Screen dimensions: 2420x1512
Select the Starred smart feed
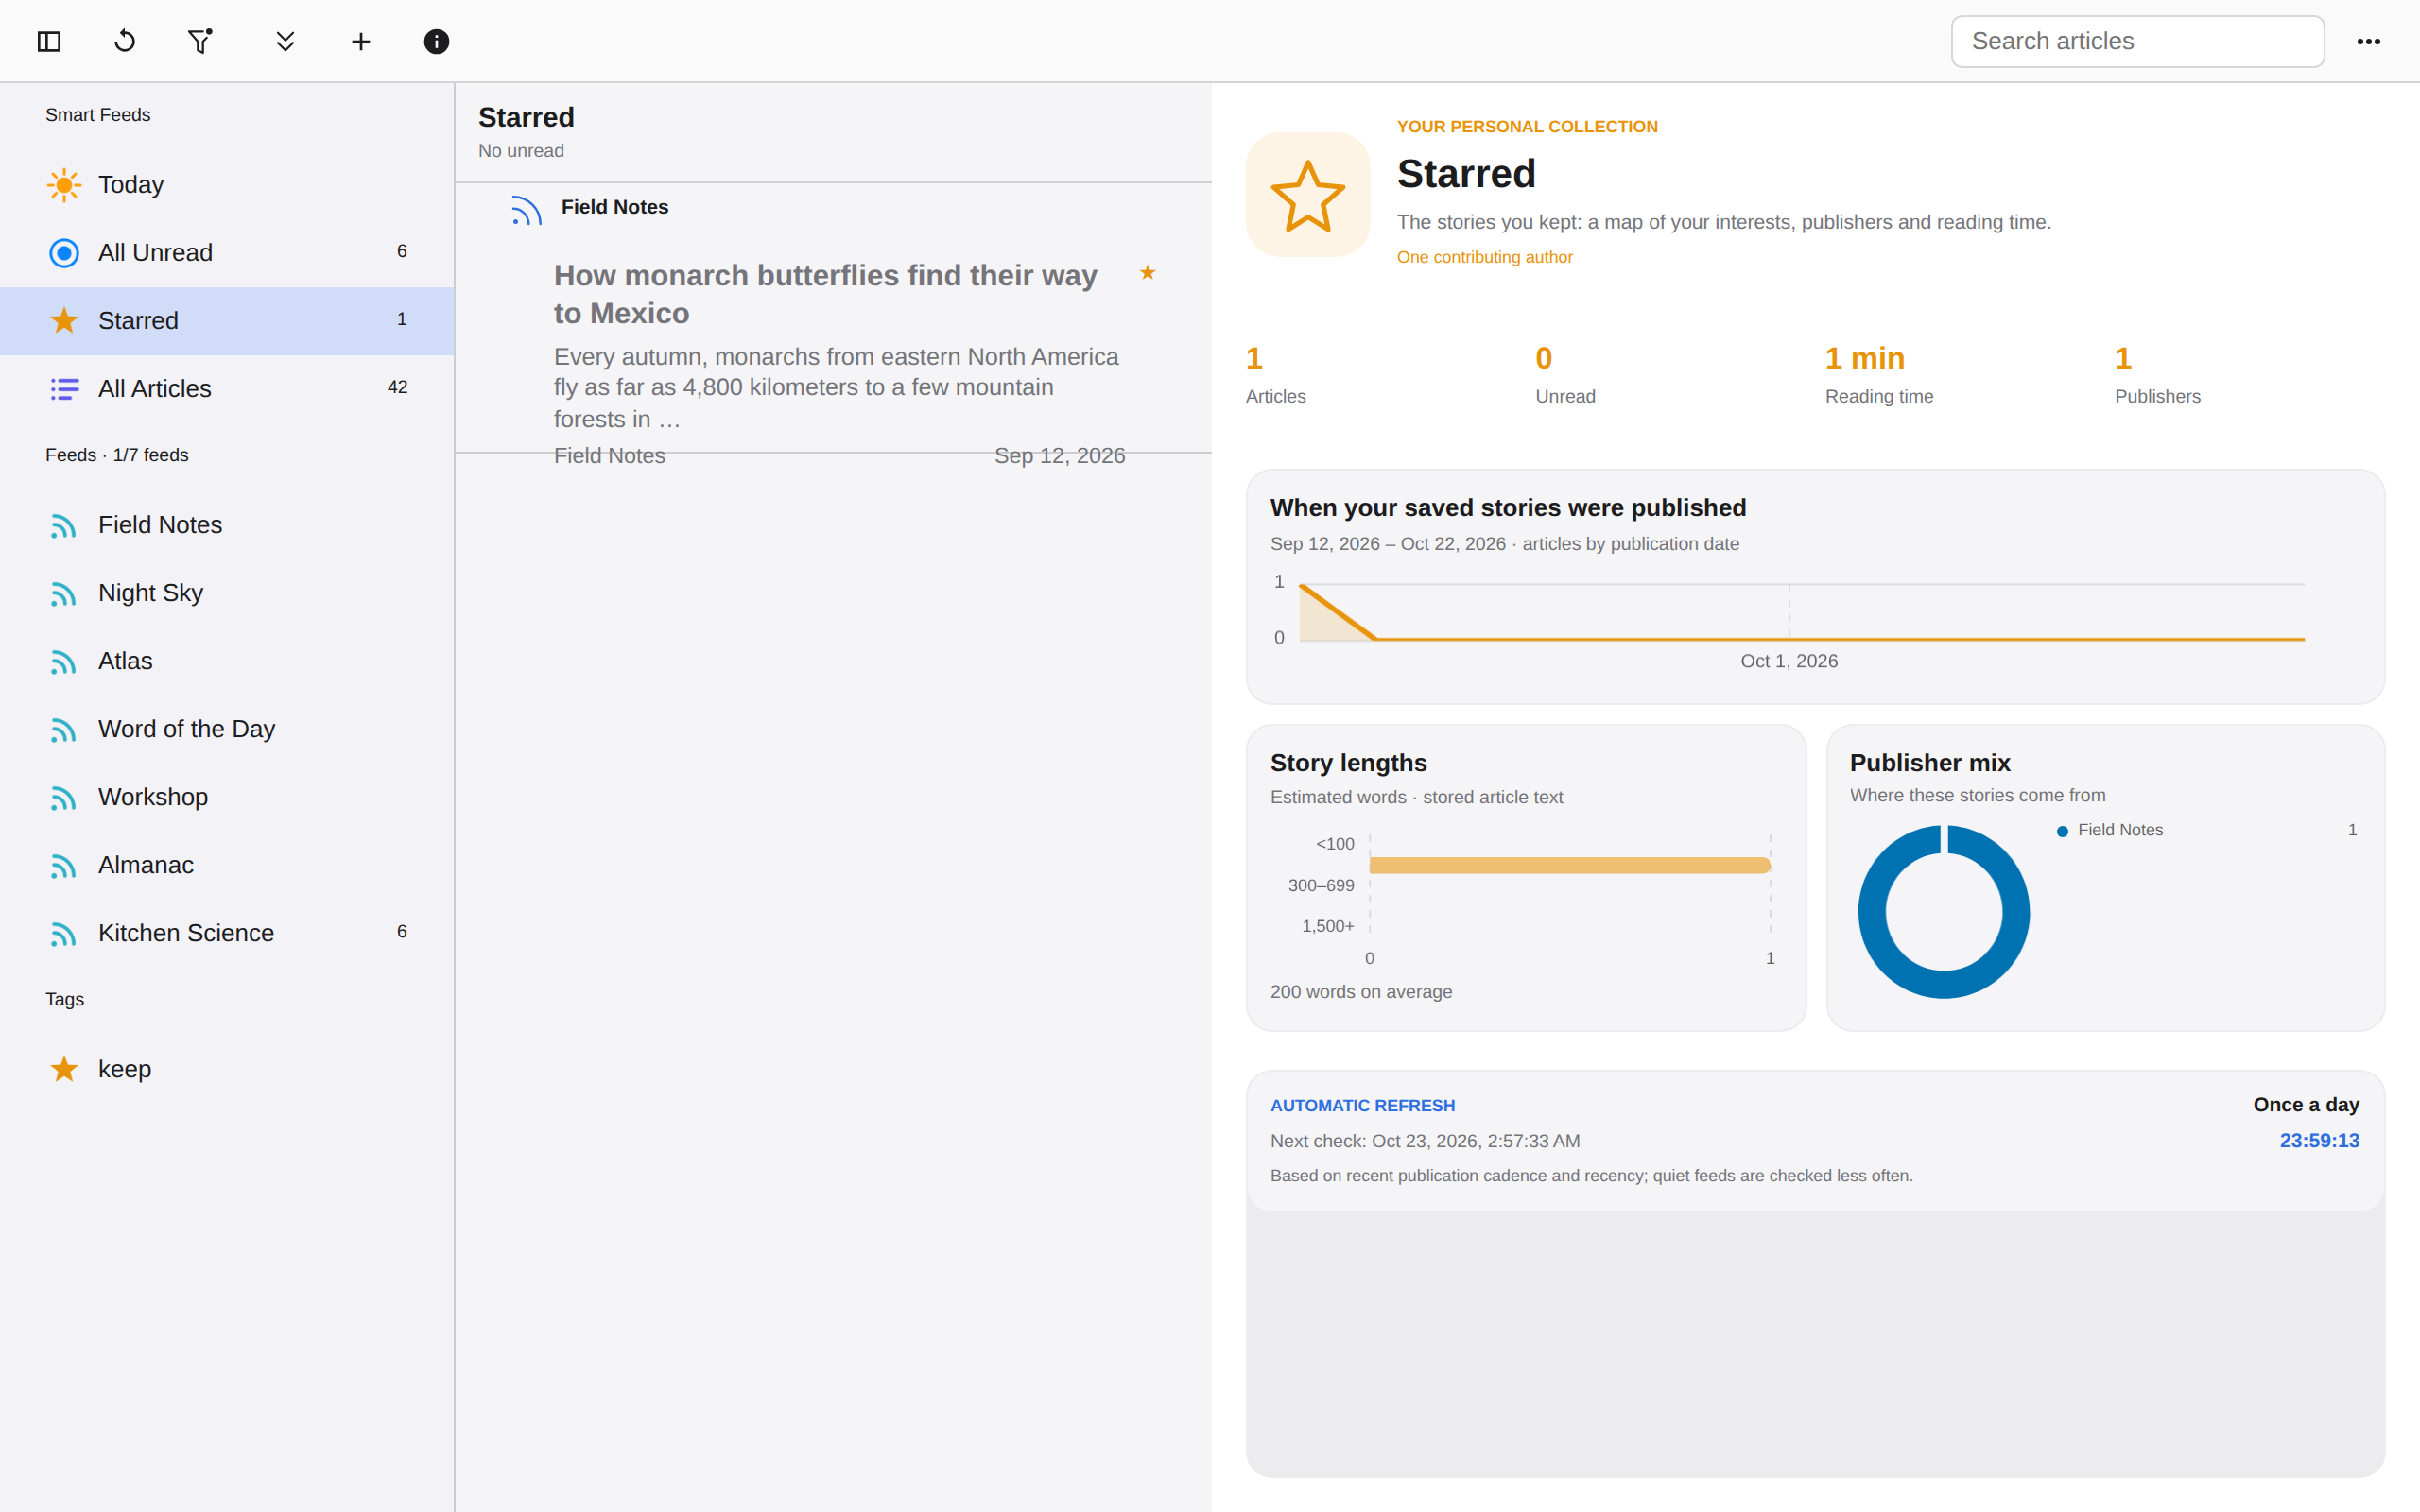[227, 321]
